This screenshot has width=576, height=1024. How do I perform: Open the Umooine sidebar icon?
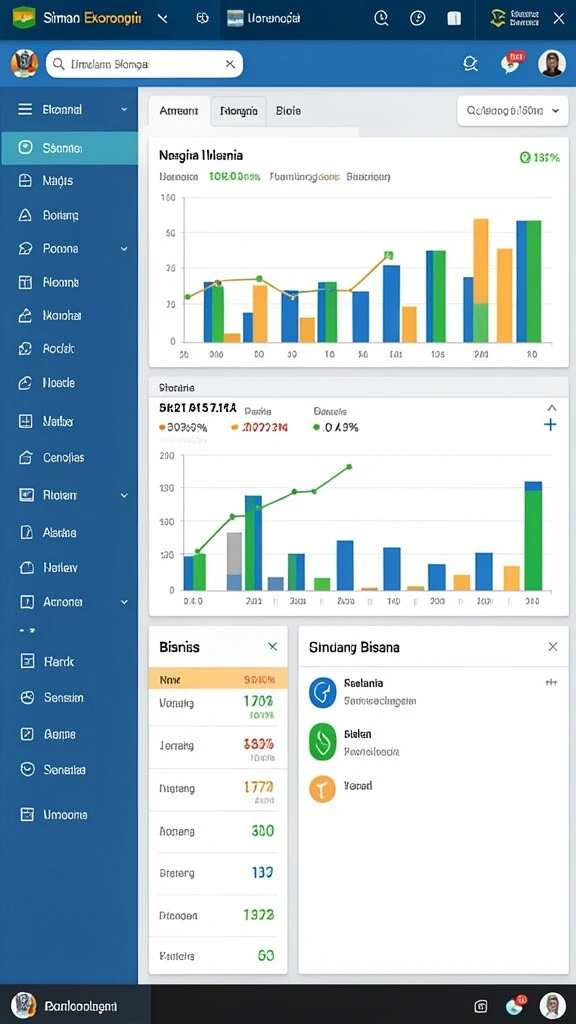[27, 814]
